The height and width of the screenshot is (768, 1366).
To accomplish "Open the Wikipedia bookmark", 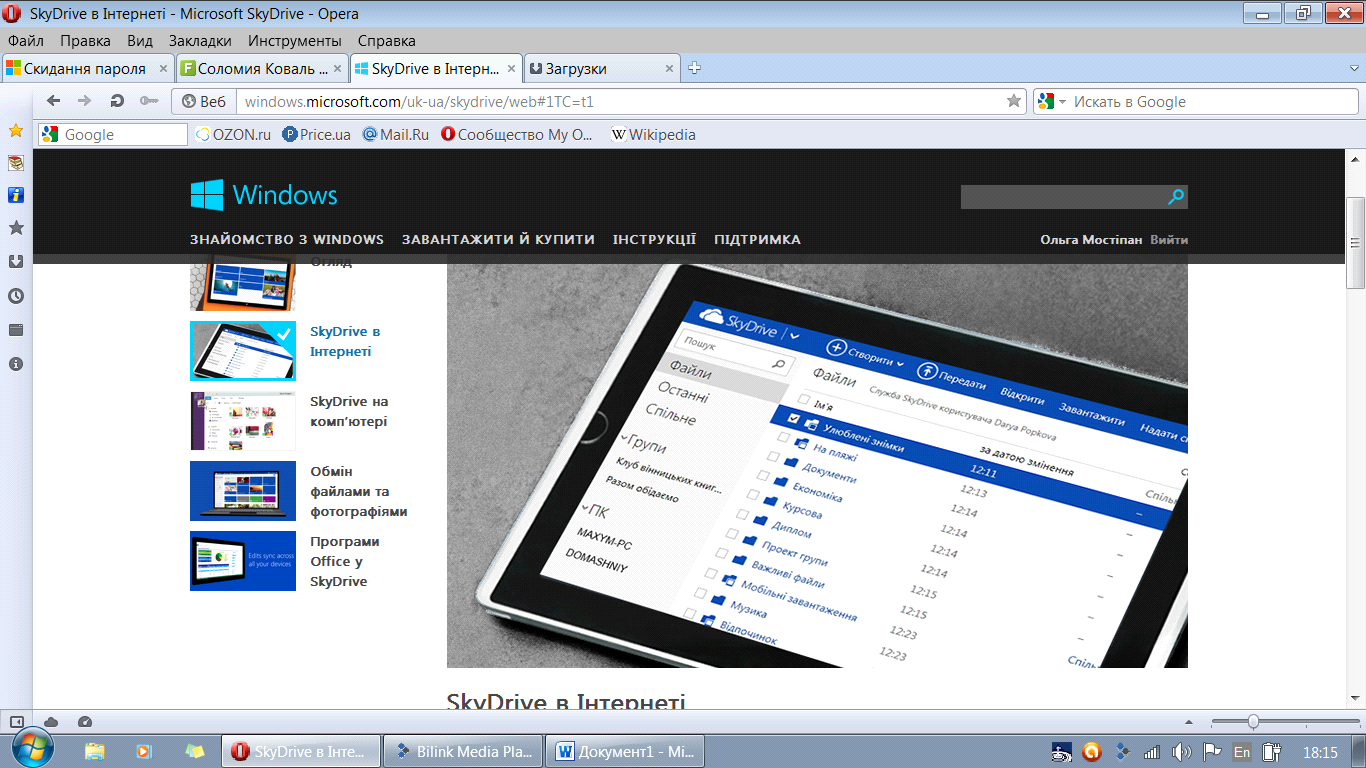I will click(653, 134).
